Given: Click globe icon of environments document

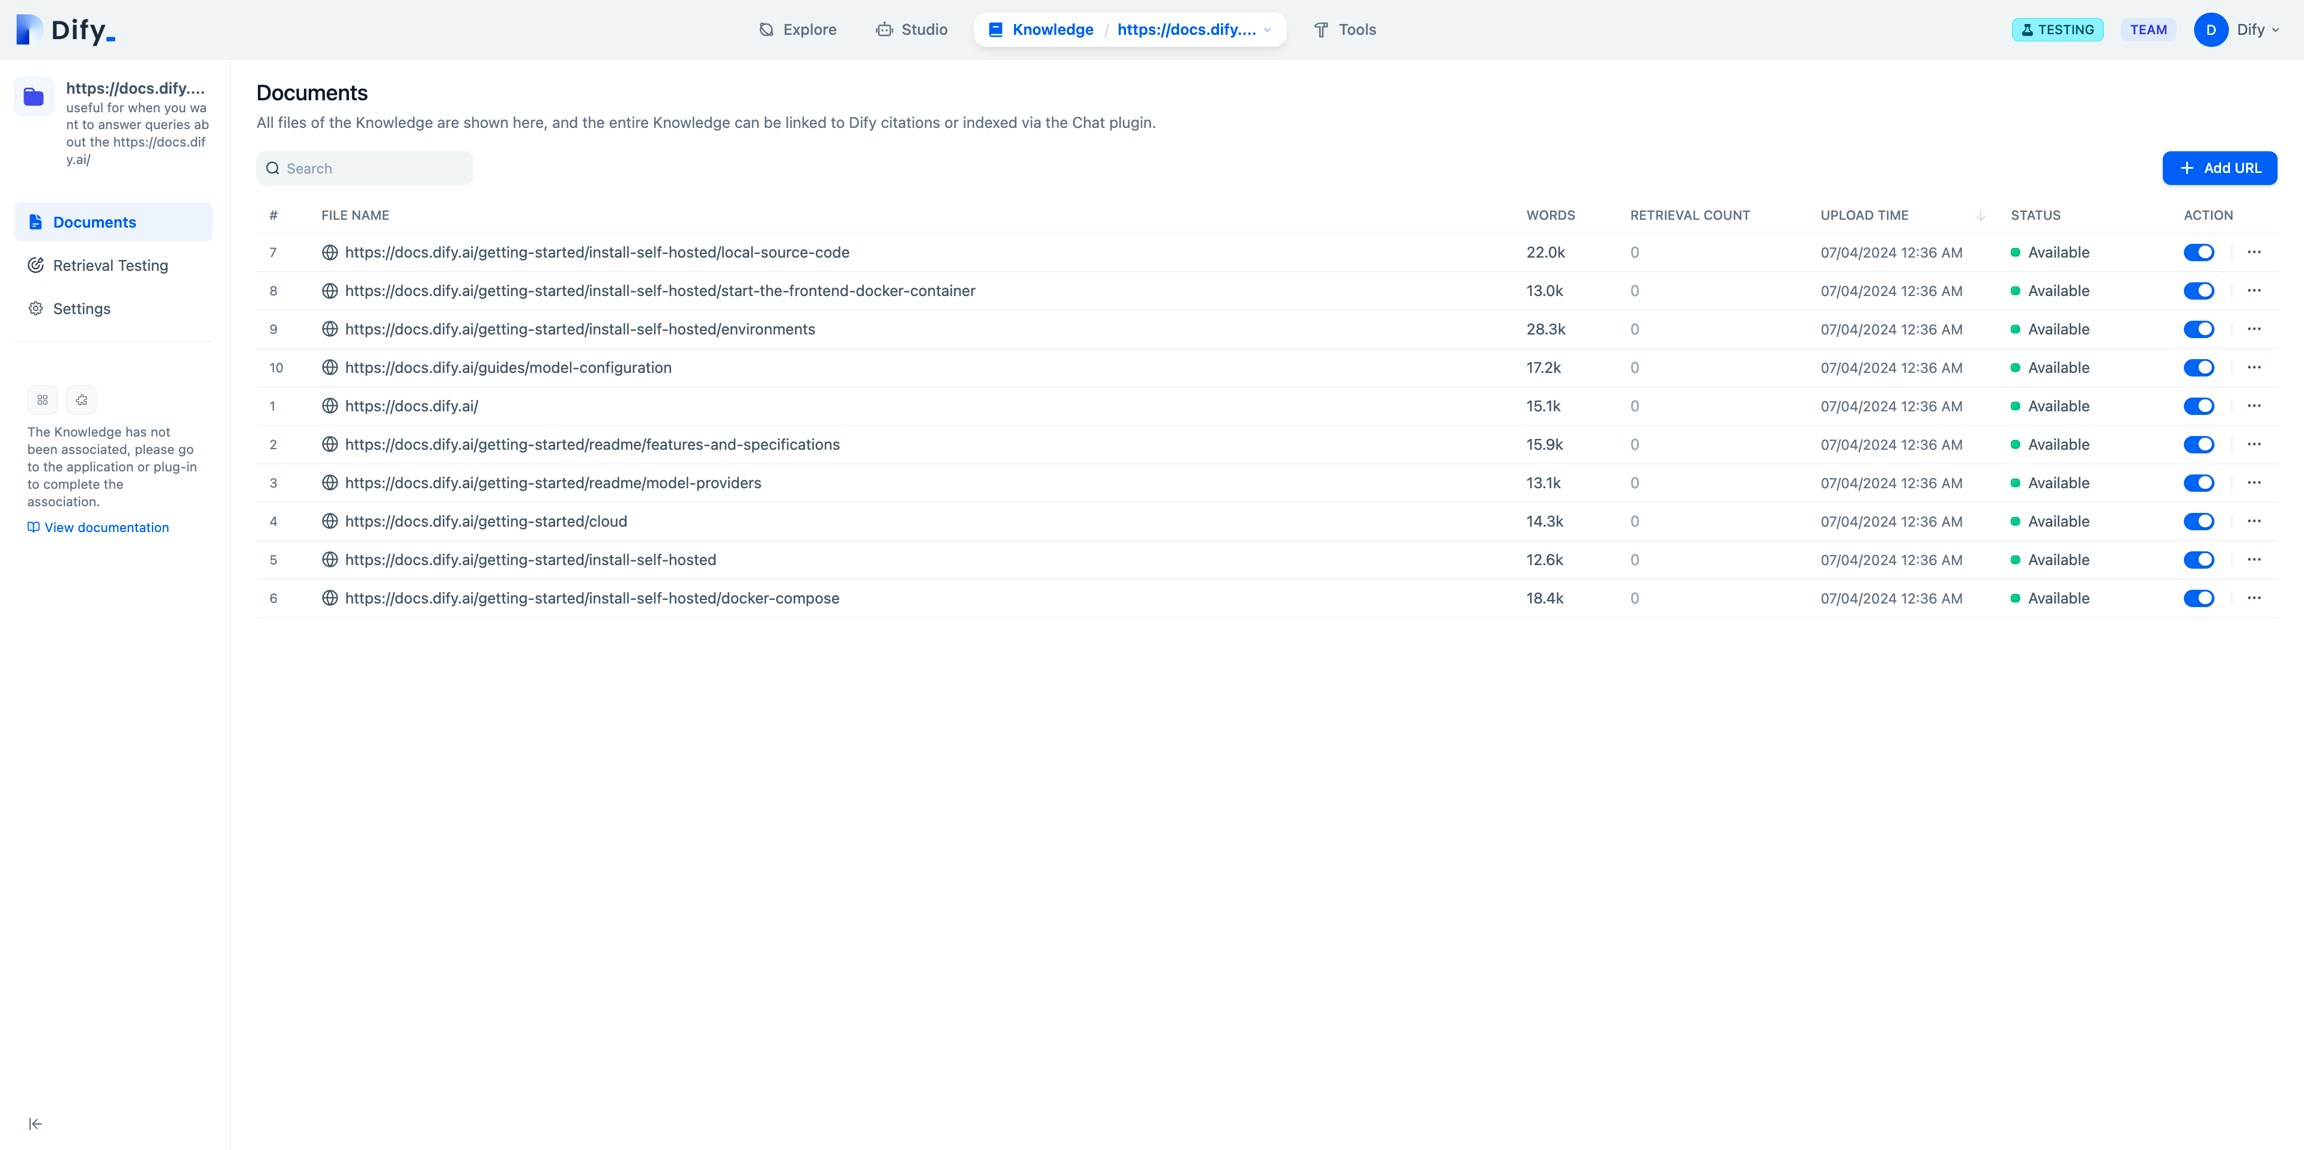Looking at the screenshot, I should (329, 329).
